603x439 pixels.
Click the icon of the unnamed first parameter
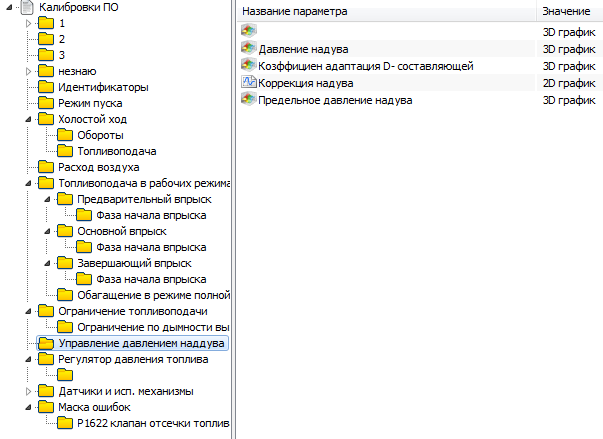(249, 31)
